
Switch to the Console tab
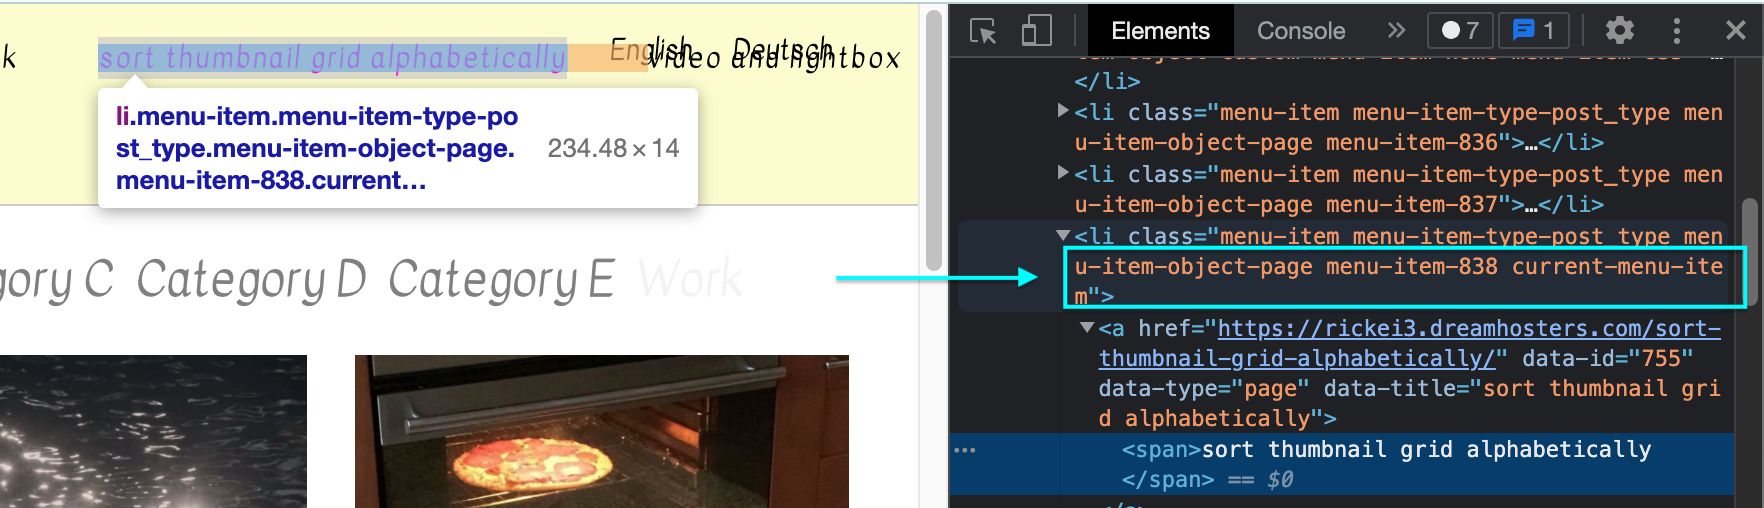pyautogui.click(x=1300, y=31)
